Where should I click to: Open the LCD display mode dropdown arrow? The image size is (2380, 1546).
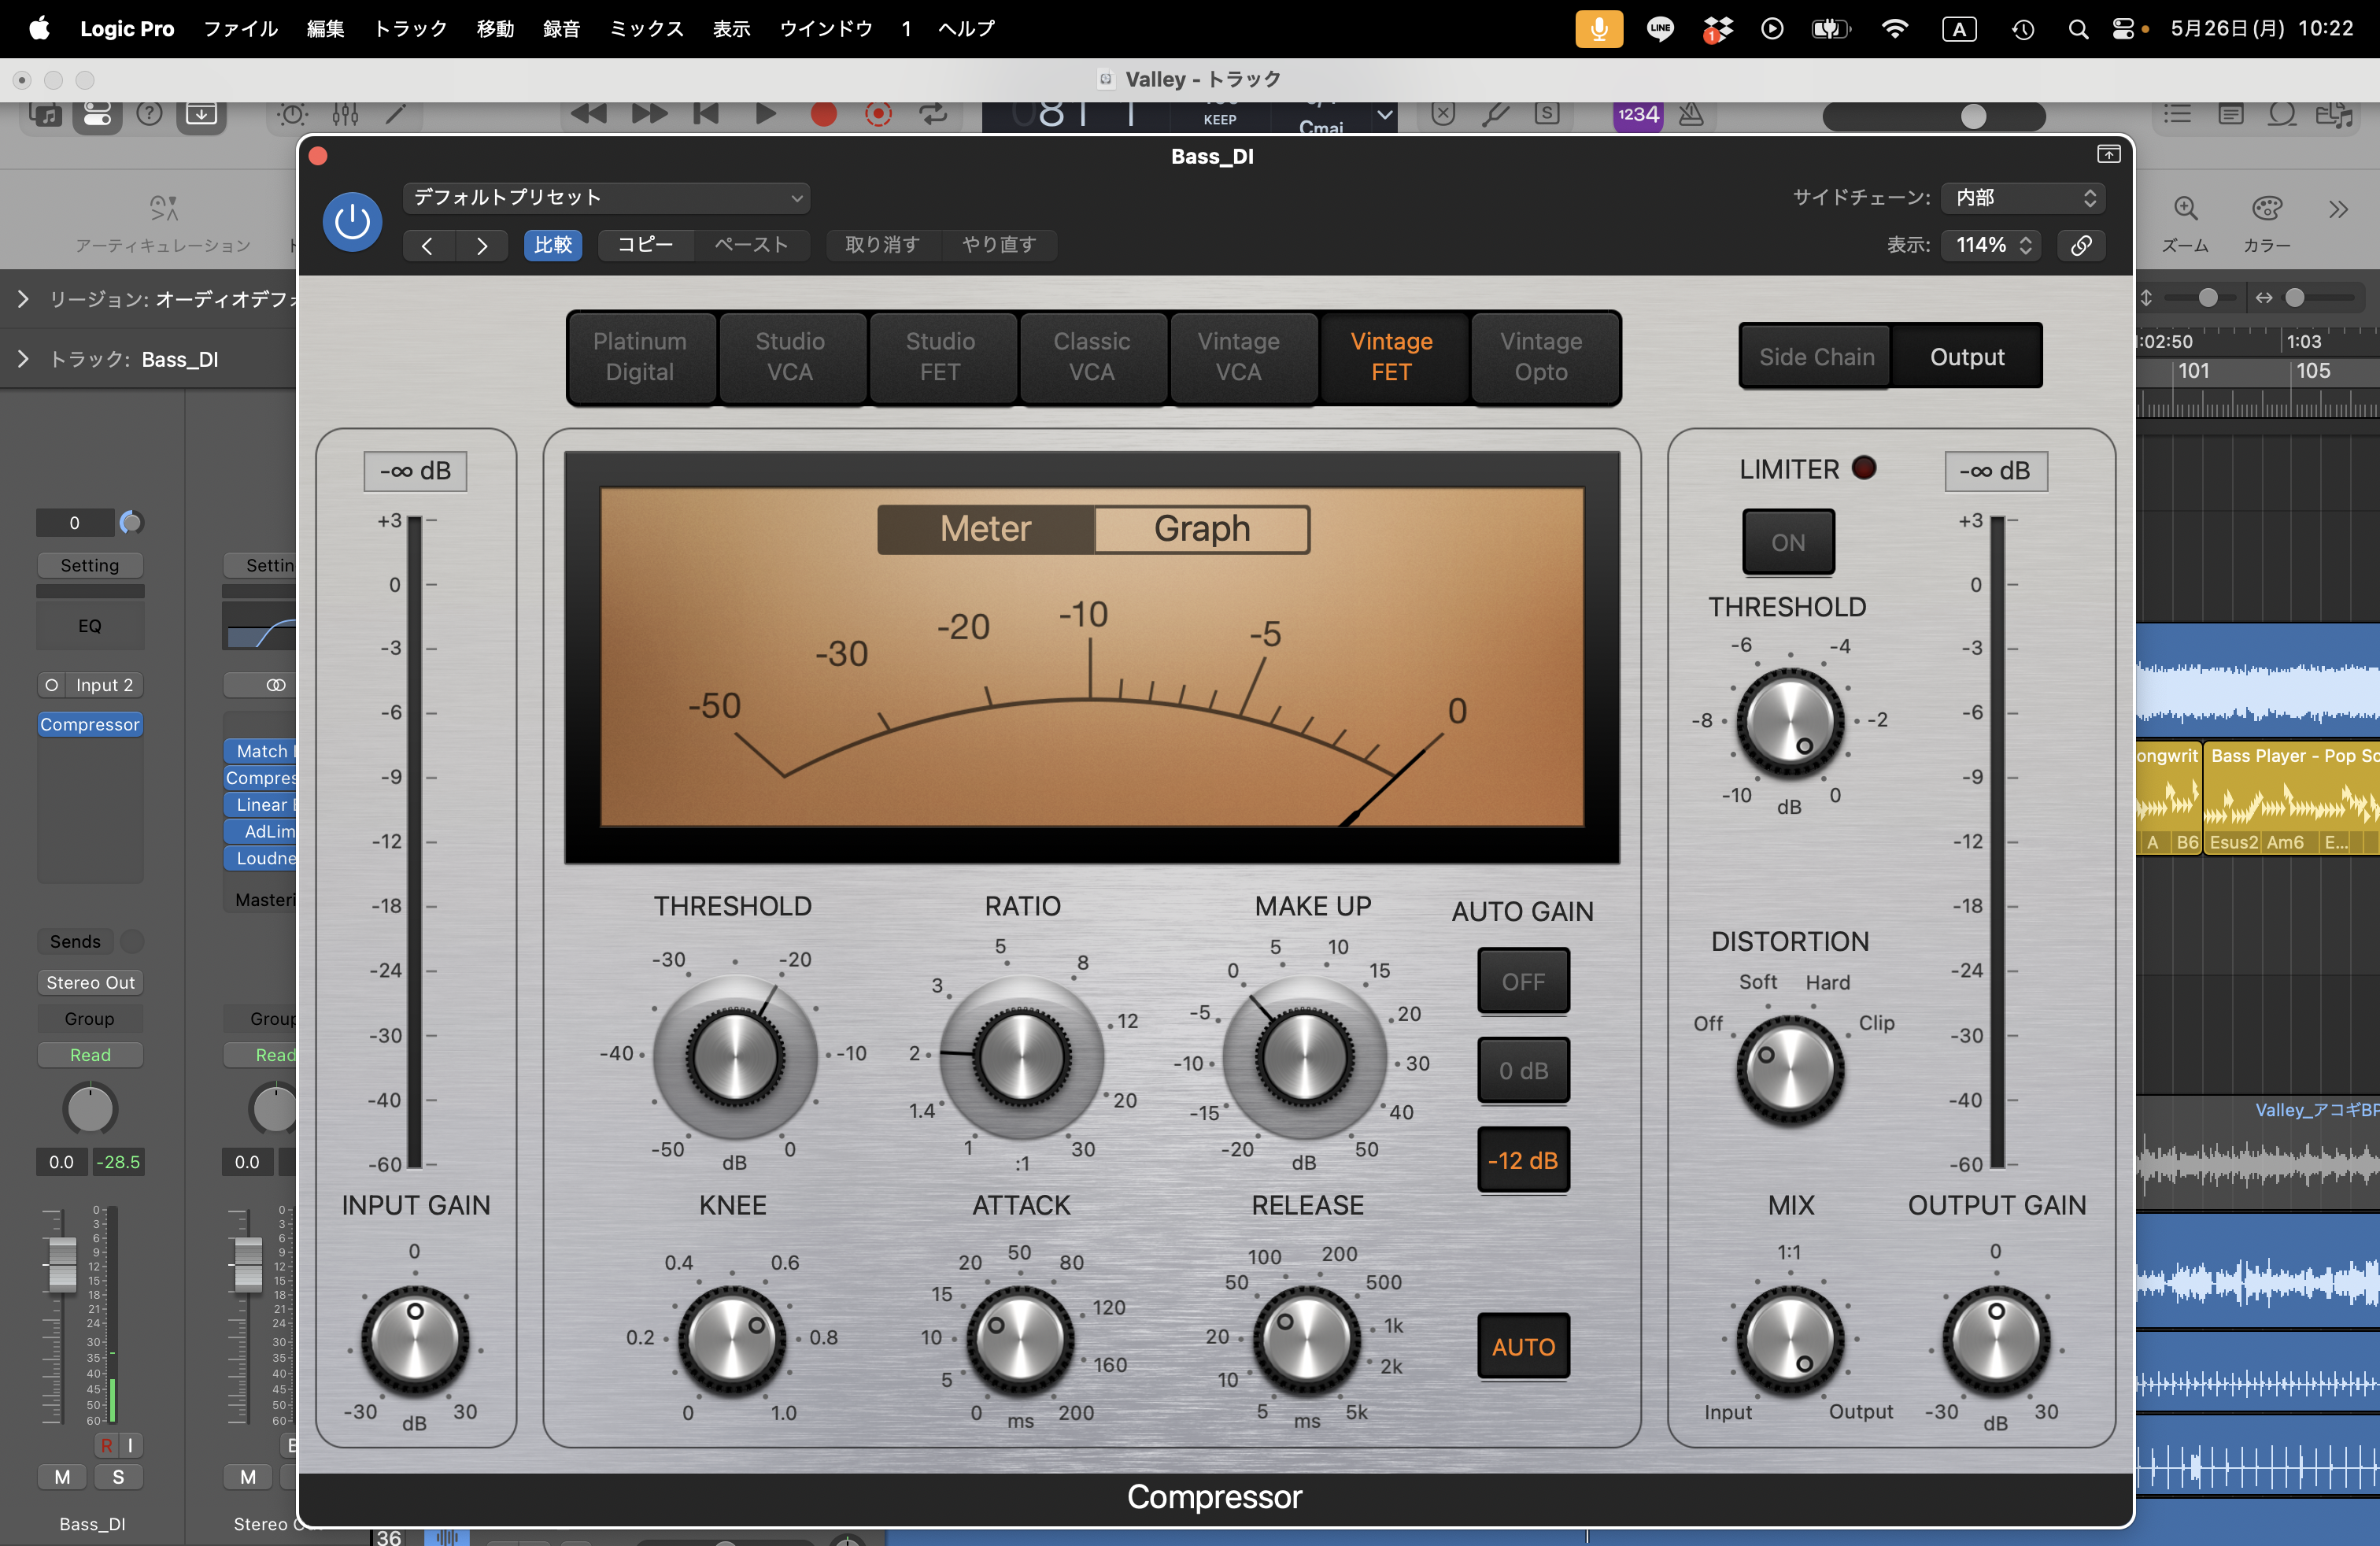coord(1384,115)
